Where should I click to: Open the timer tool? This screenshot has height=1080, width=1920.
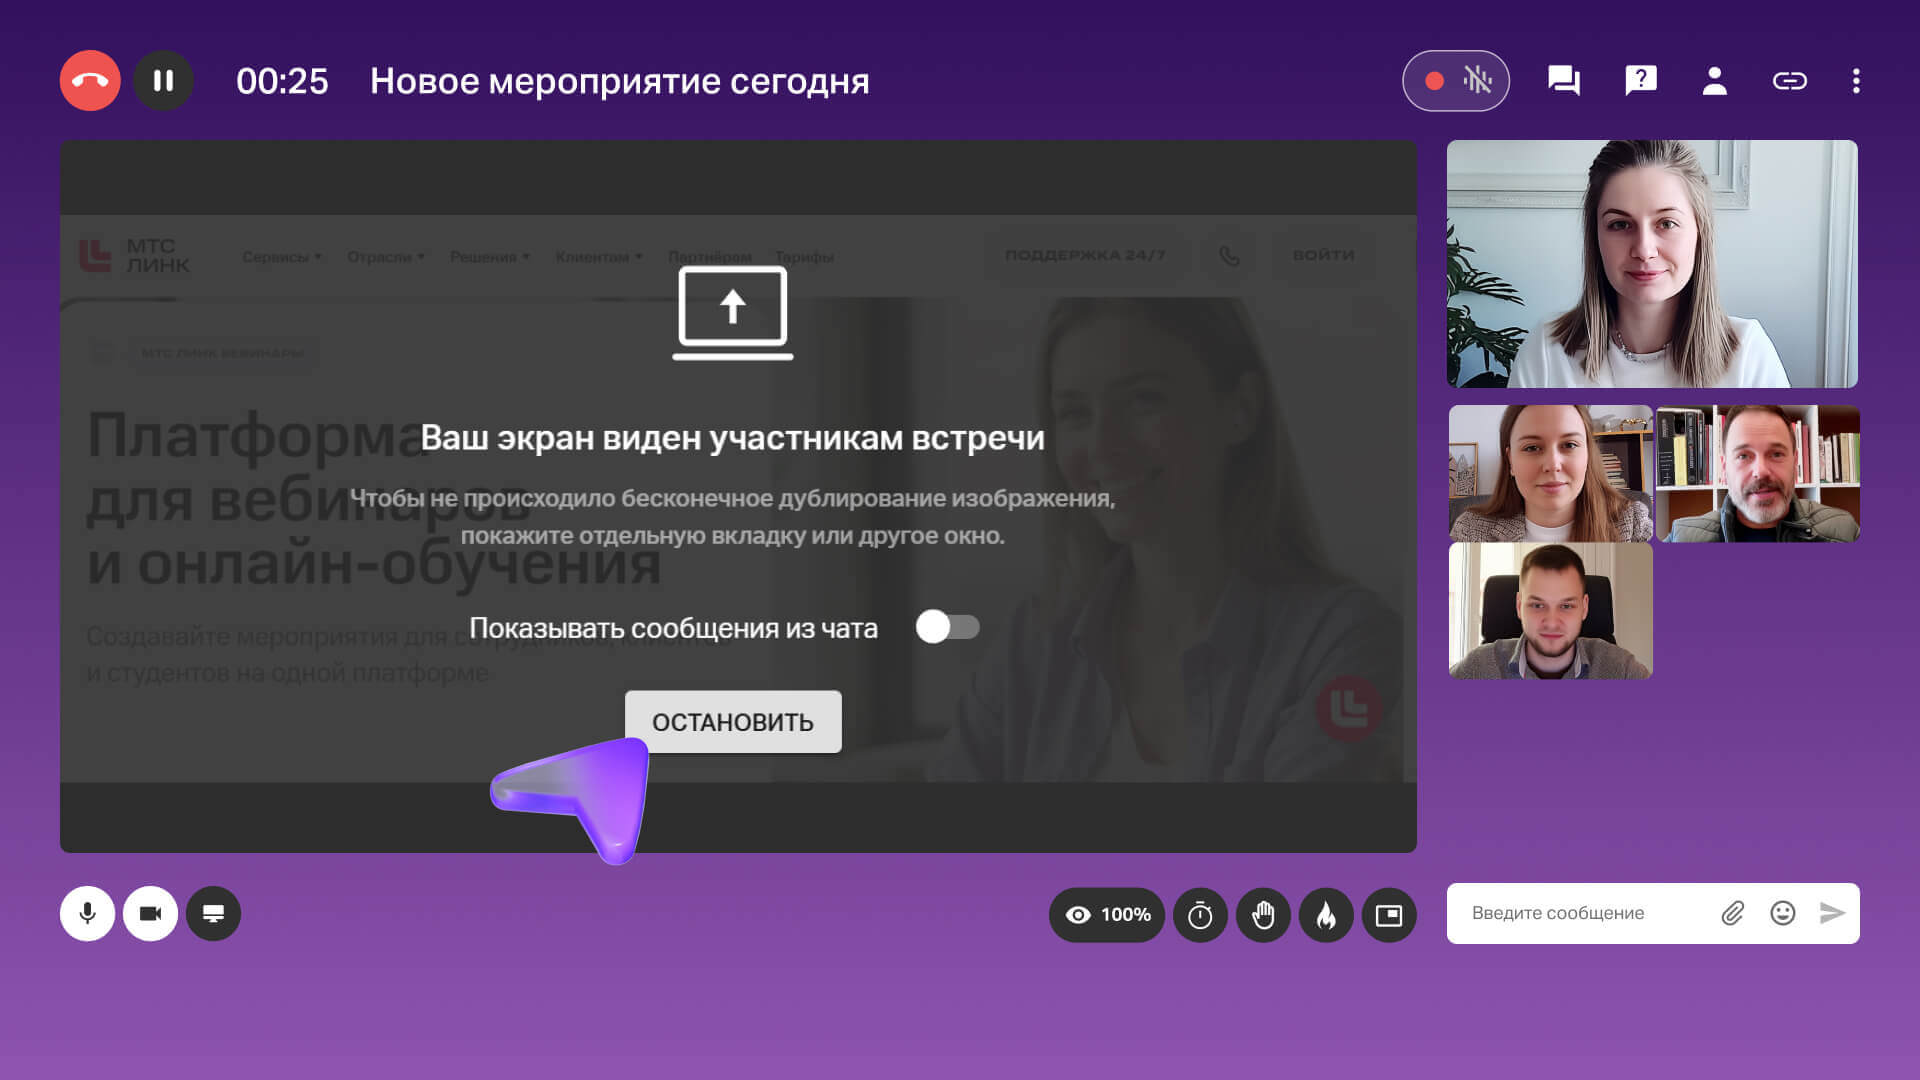[x=1200, y=915]
